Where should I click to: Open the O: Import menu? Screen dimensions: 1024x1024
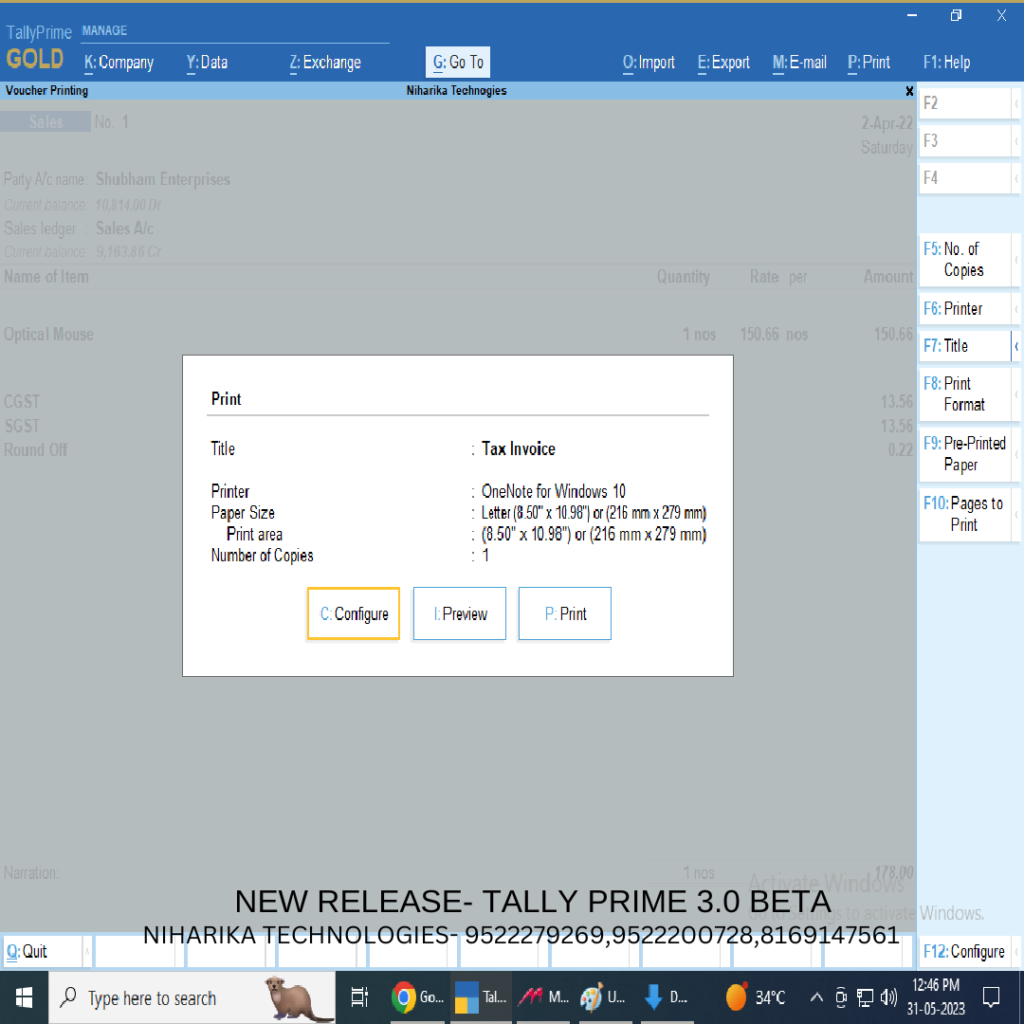click(x=648, y=63)
